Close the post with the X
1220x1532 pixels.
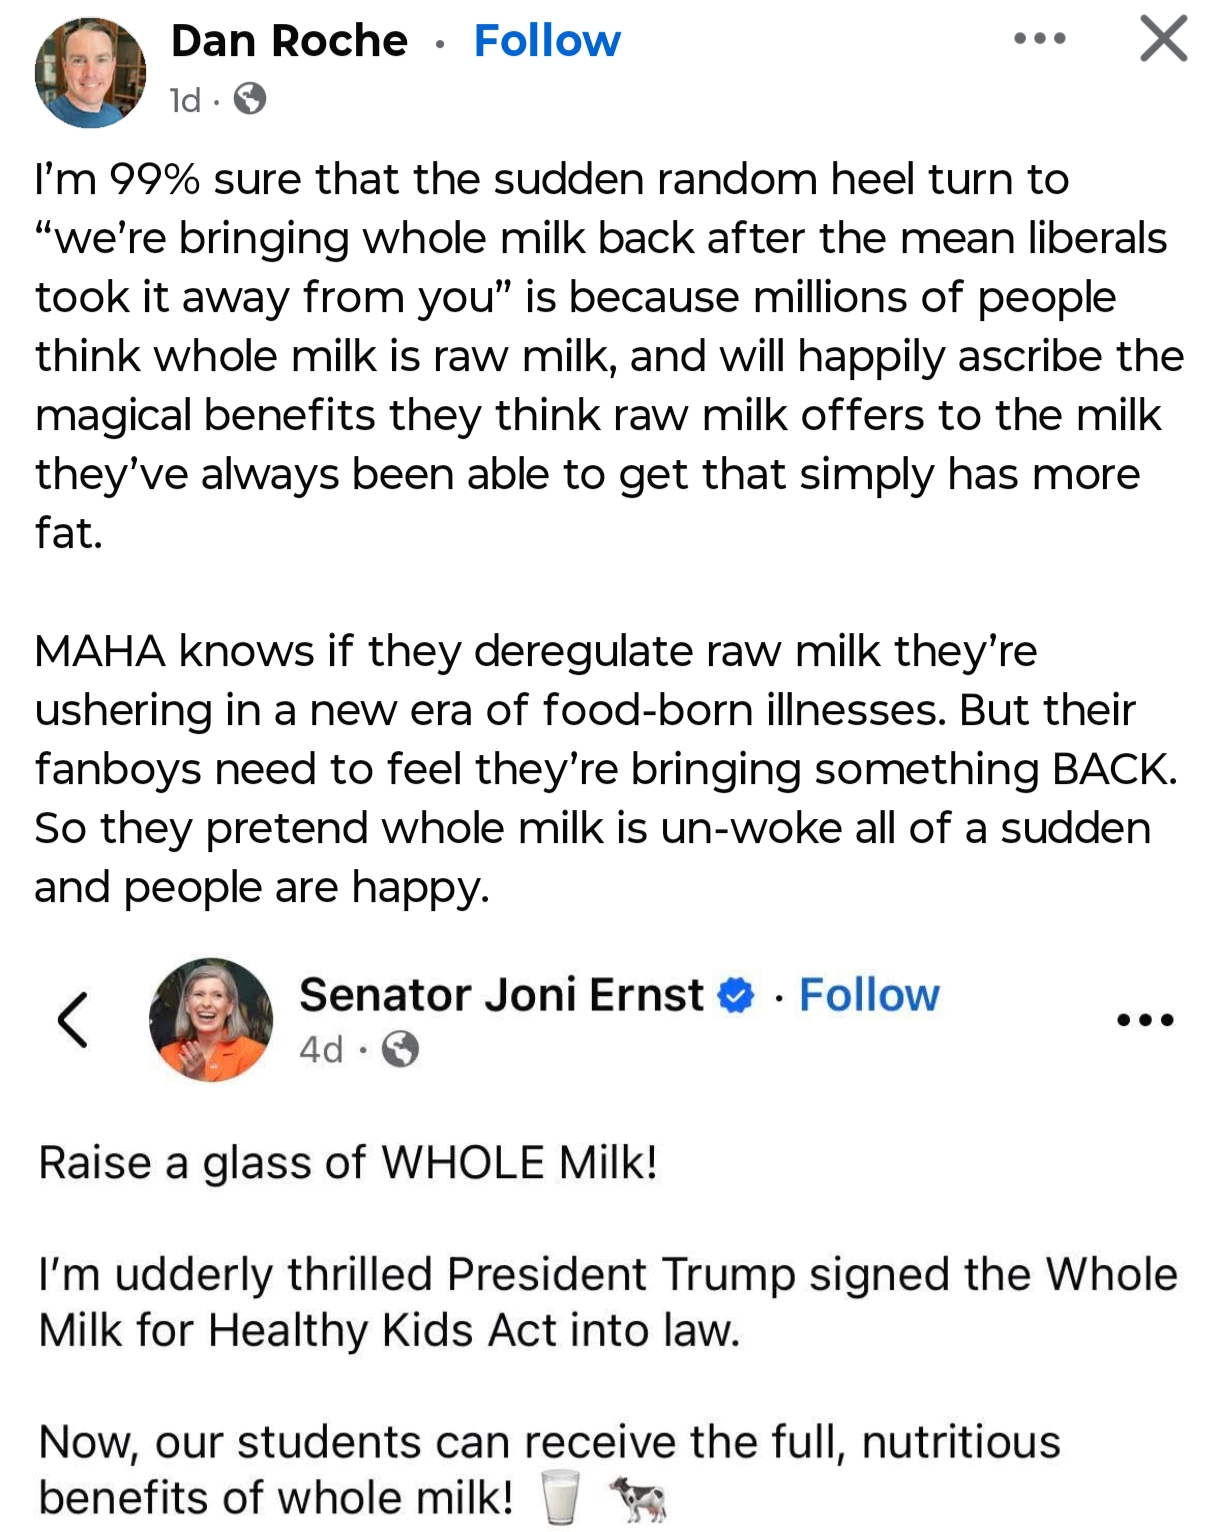(x=1163, y=40)
